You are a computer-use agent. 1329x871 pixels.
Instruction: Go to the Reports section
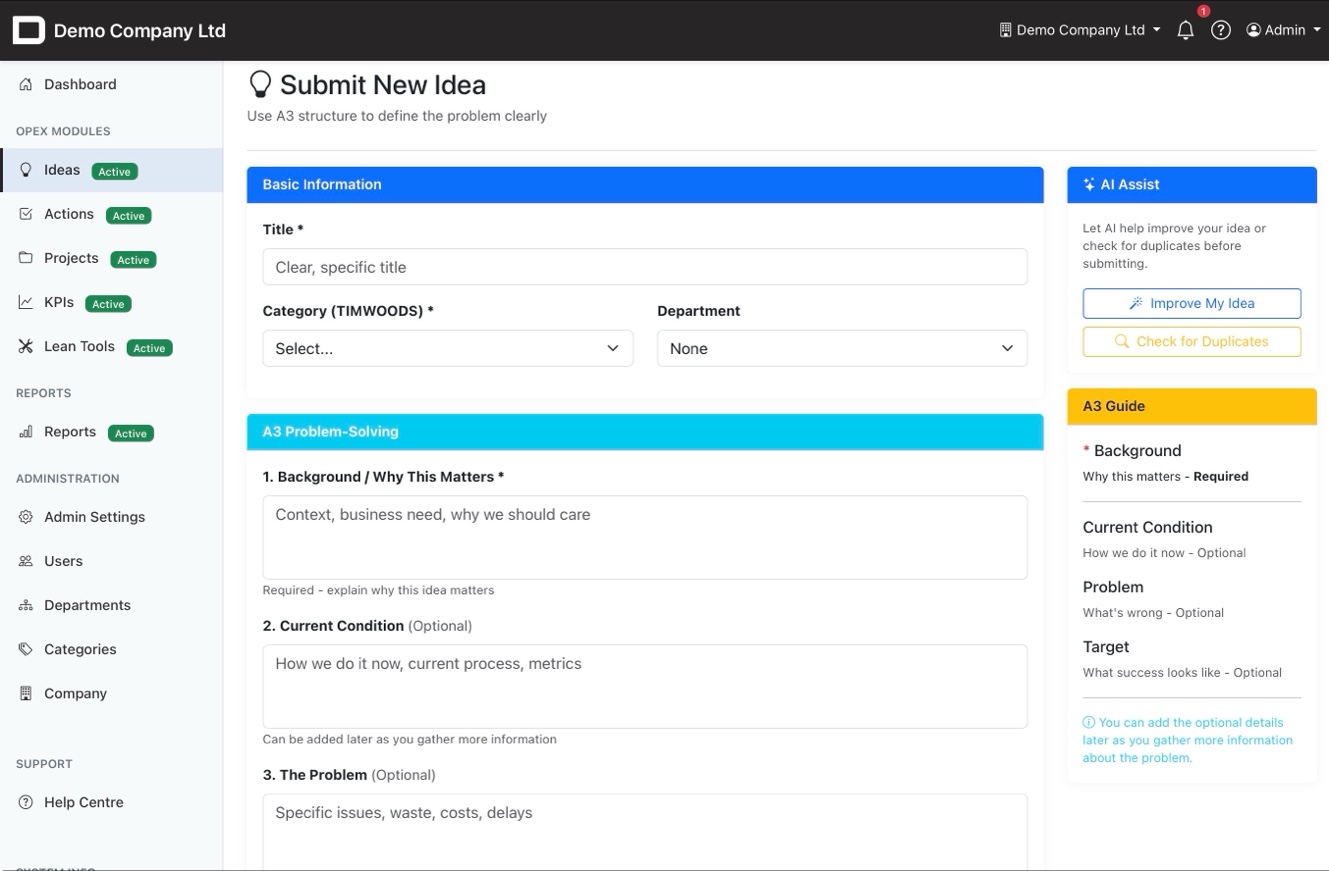click(x=69, y=431)
